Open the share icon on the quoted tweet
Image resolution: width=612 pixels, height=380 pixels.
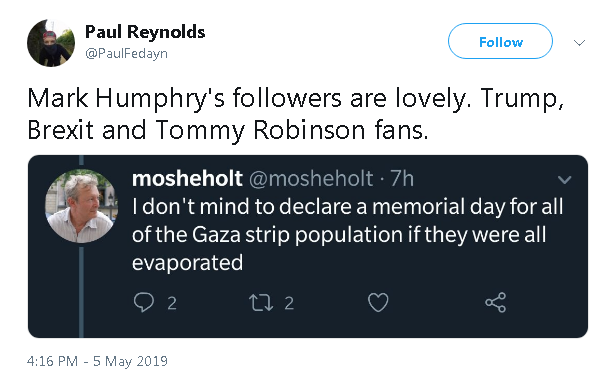[x=496, y=302]
